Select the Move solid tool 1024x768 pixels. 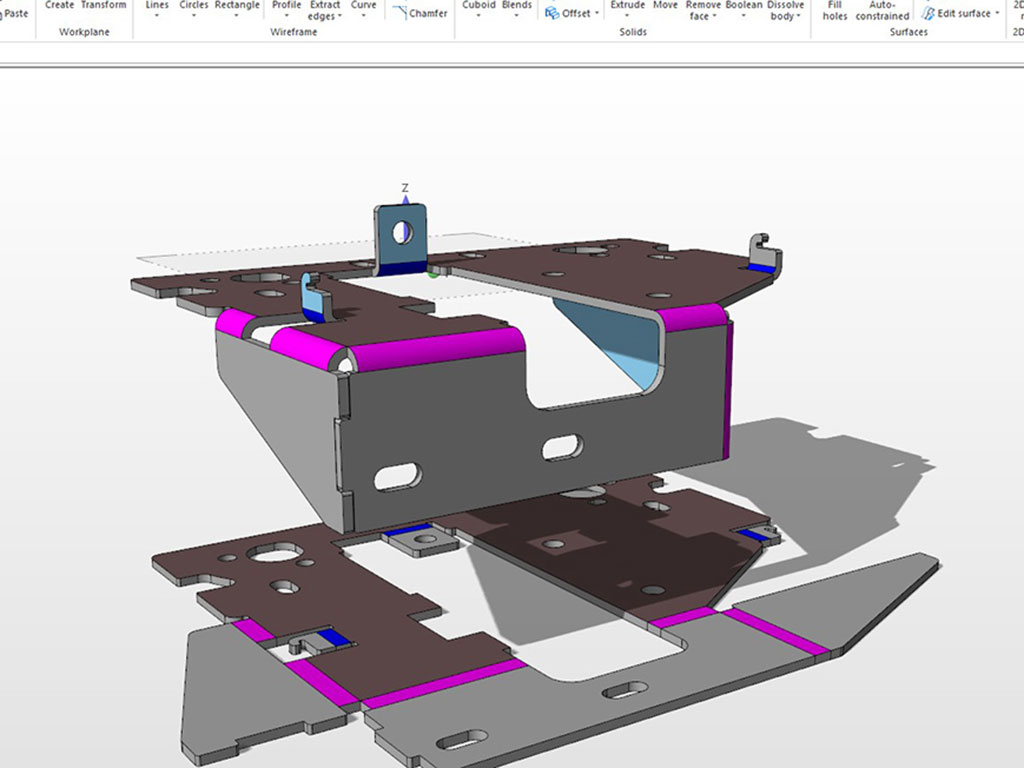(665, 5)
